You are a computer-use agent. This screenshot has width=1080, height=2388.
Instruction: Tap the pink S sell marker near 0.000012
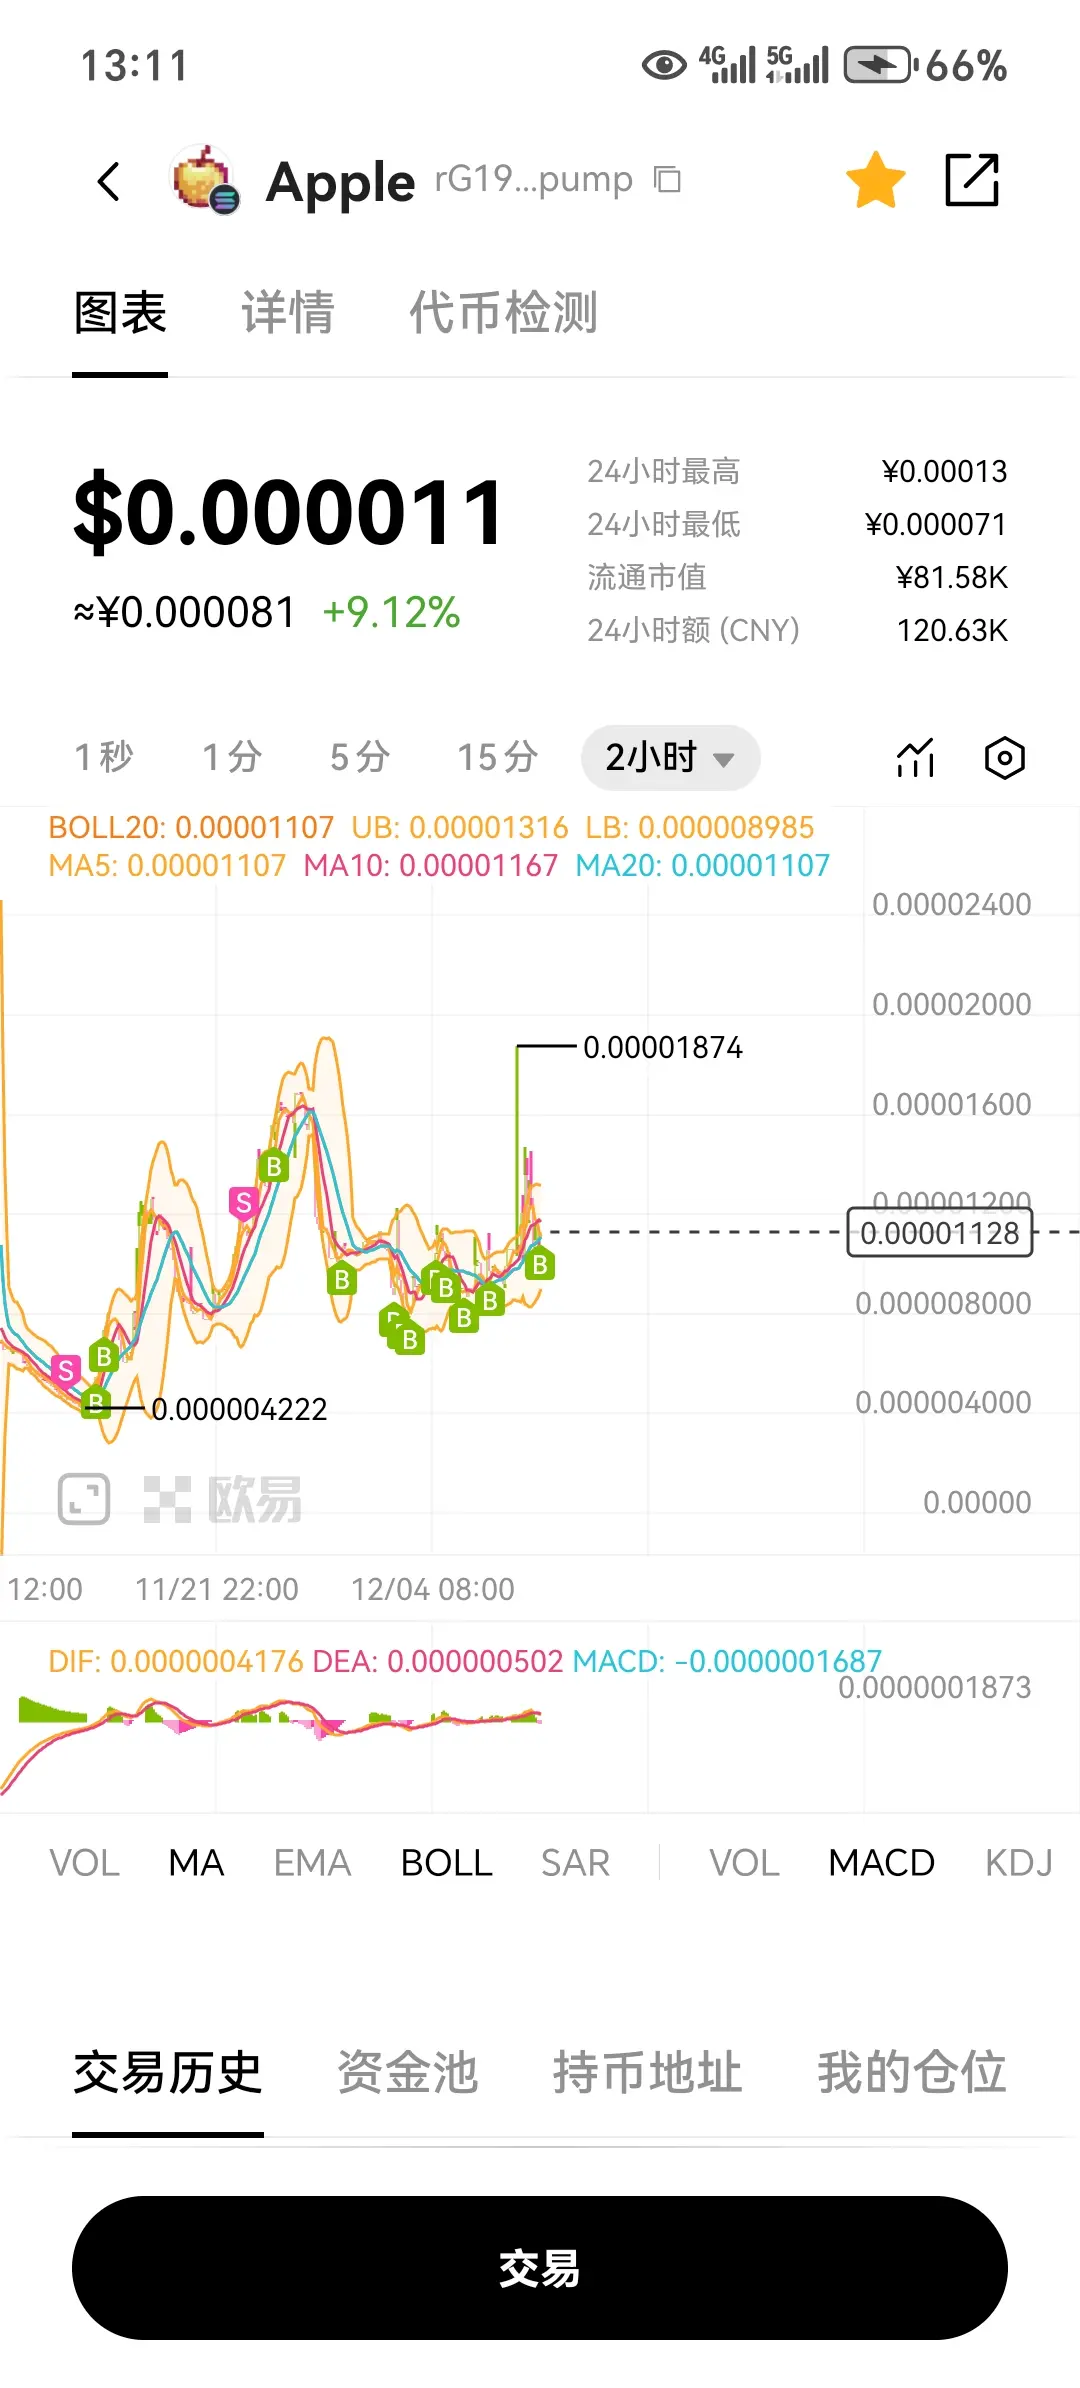tap(243, 1202)
